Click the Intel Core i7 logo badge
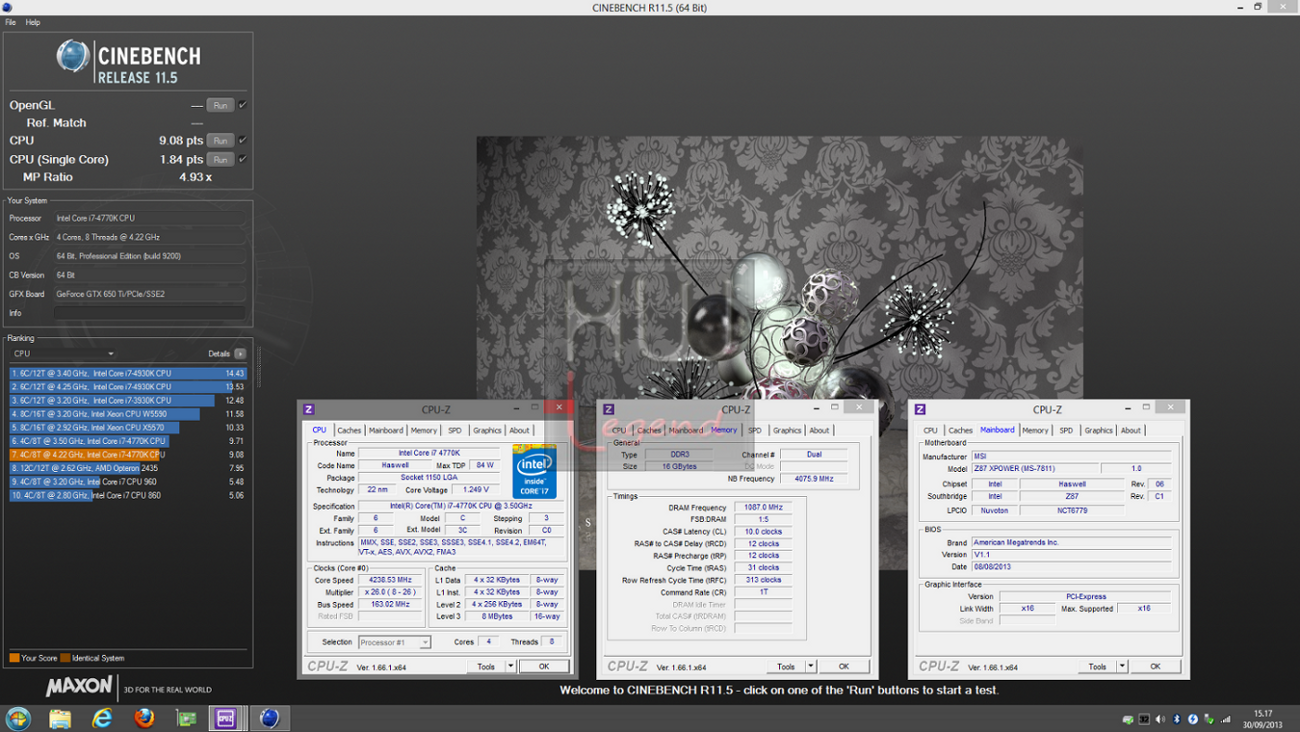This screenshot has width=1300, height=732. pos(534,472)
